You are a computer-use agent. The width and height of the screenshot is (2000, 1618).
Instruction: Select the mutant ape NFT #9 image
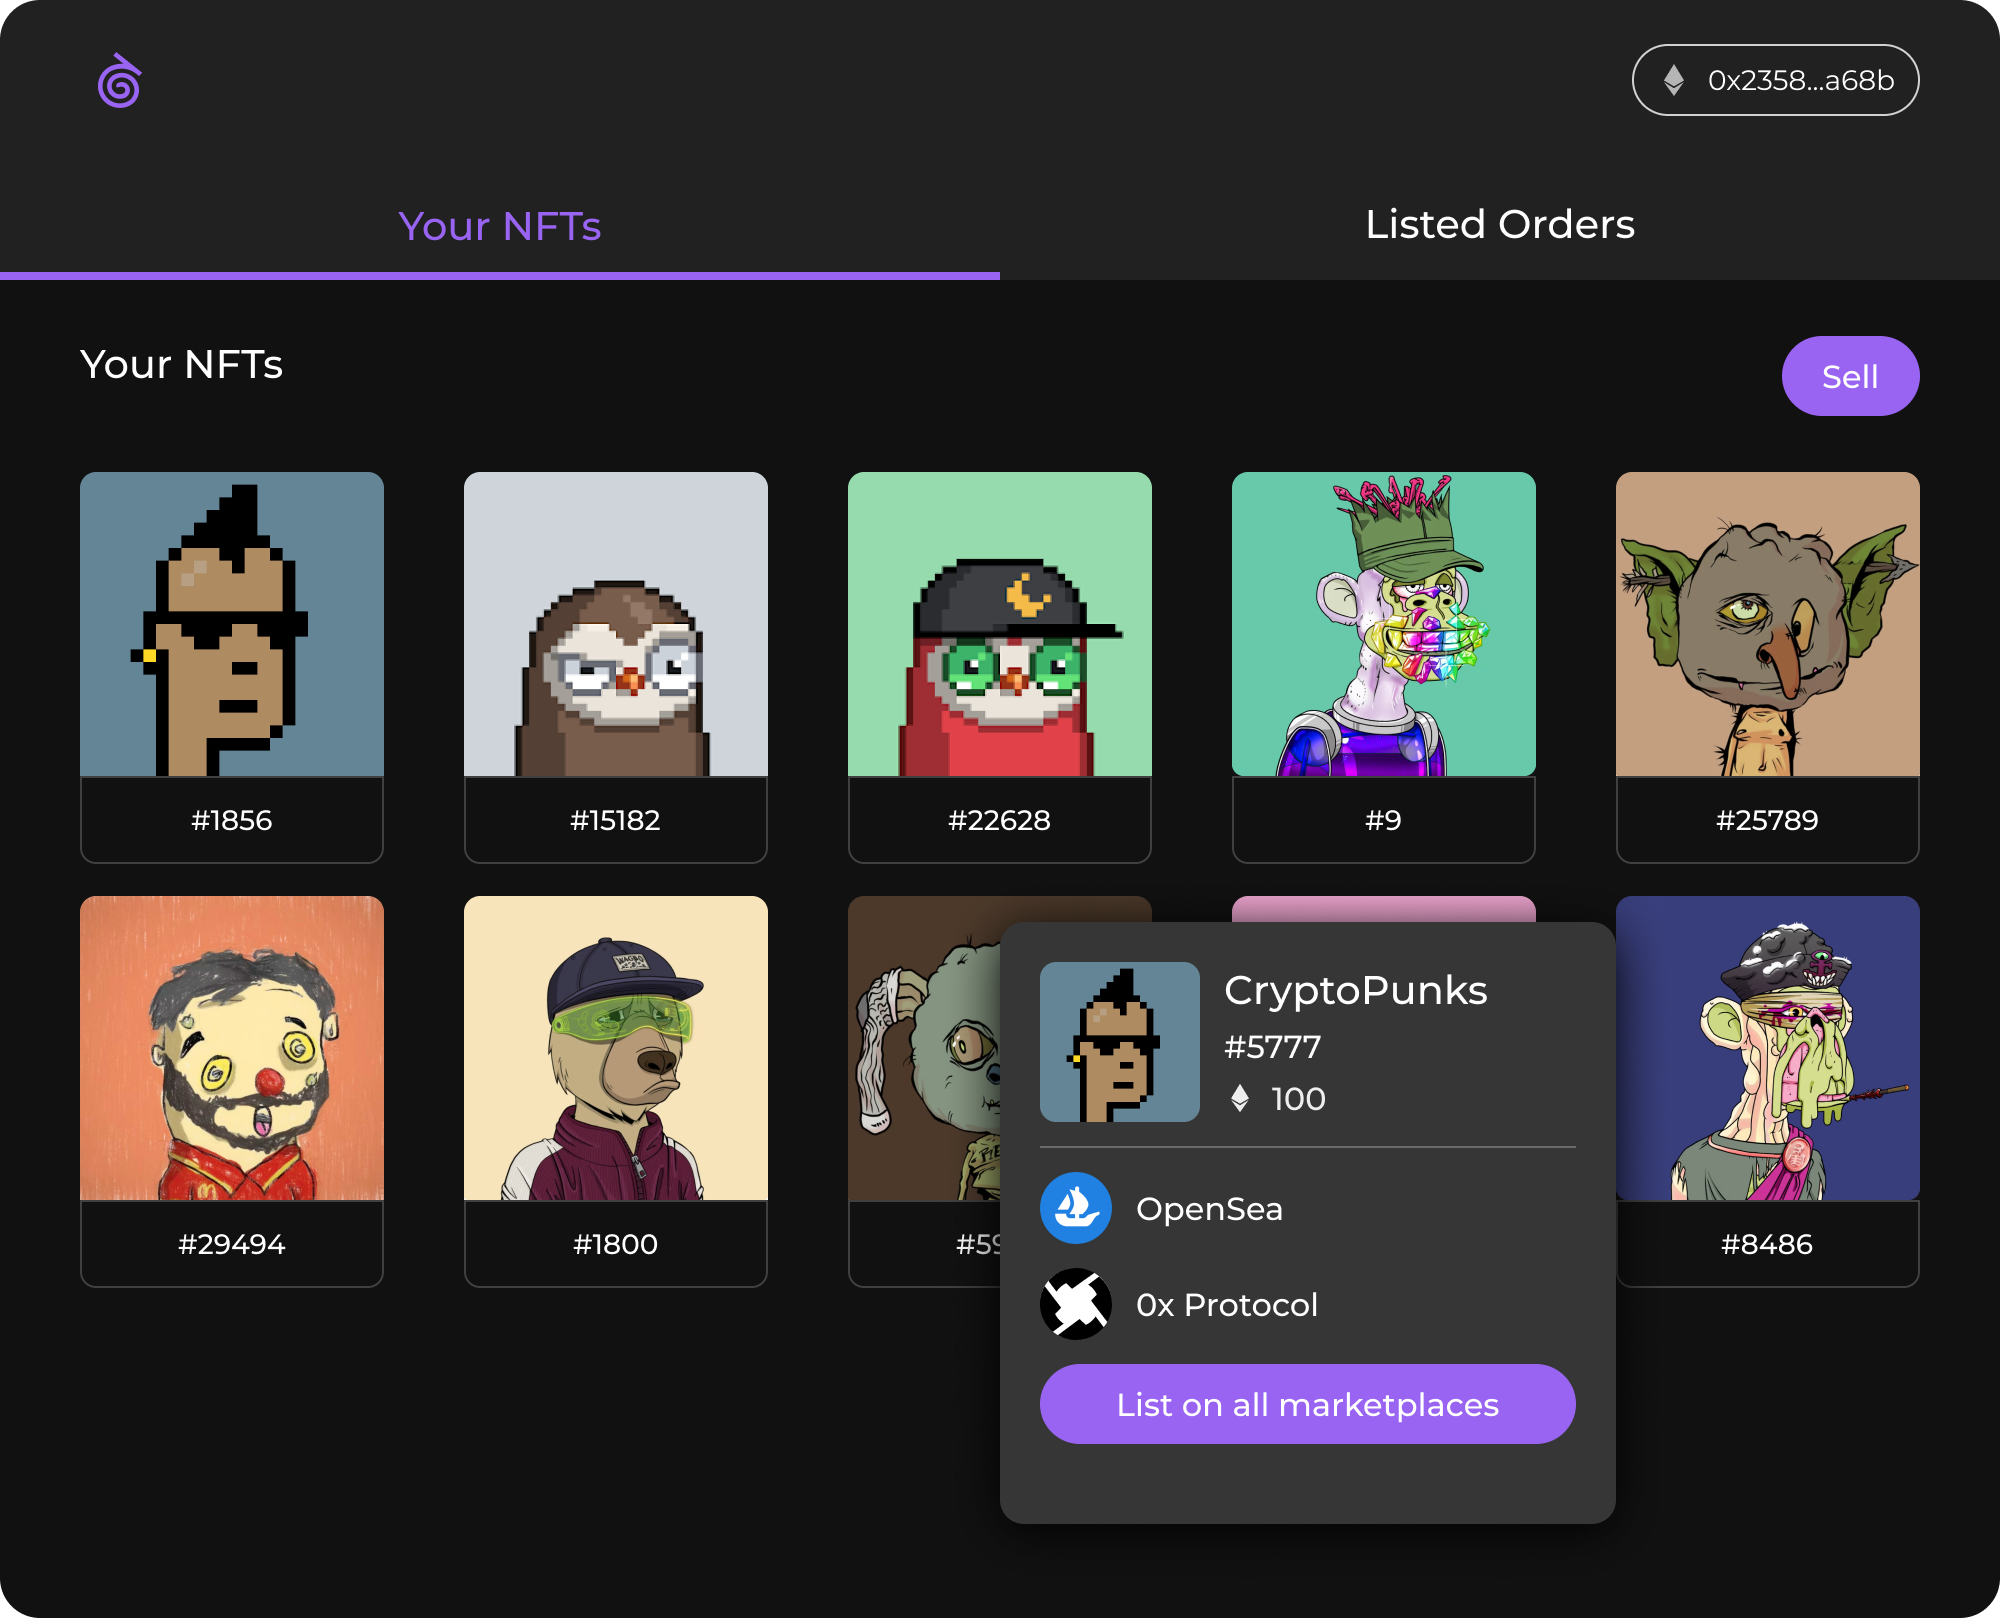pyautogui.click(x=1384, y=624)
